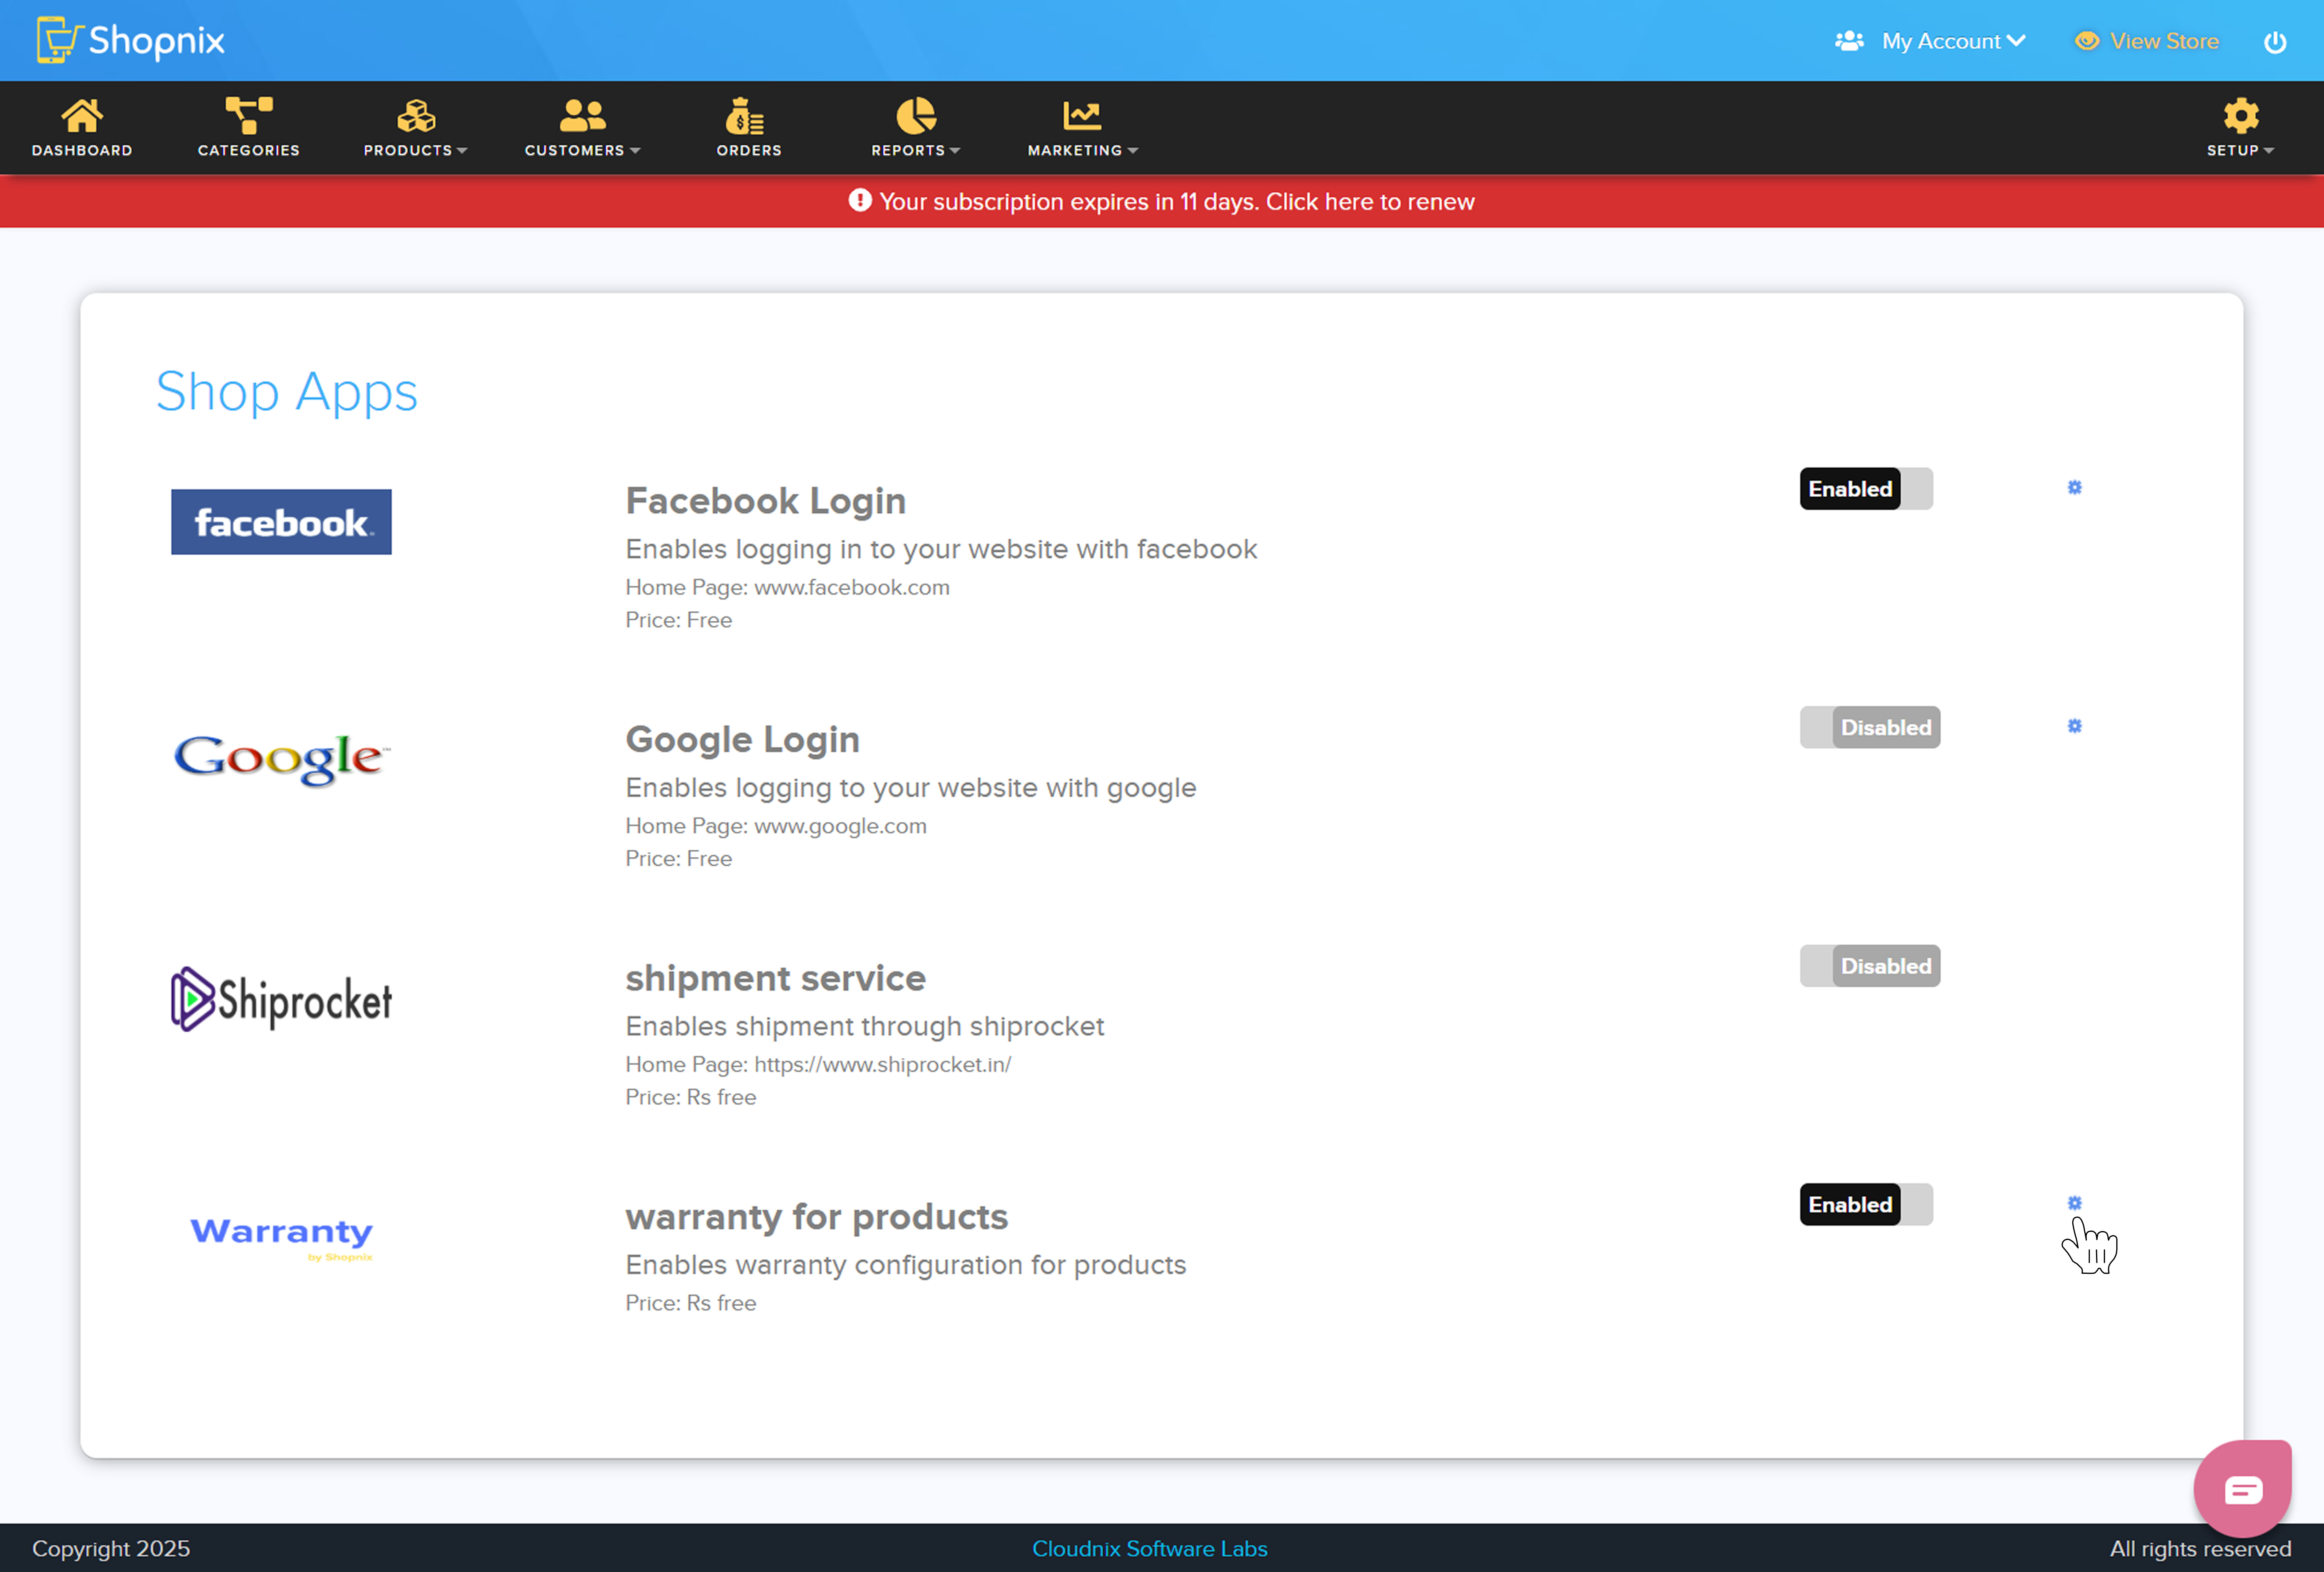
Task: Open the My Account menu label
Action: coord(1941,41)
